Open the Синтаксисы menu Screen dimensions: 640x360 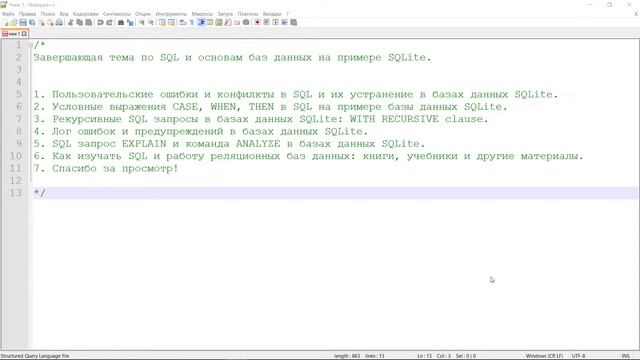point(117,14)
